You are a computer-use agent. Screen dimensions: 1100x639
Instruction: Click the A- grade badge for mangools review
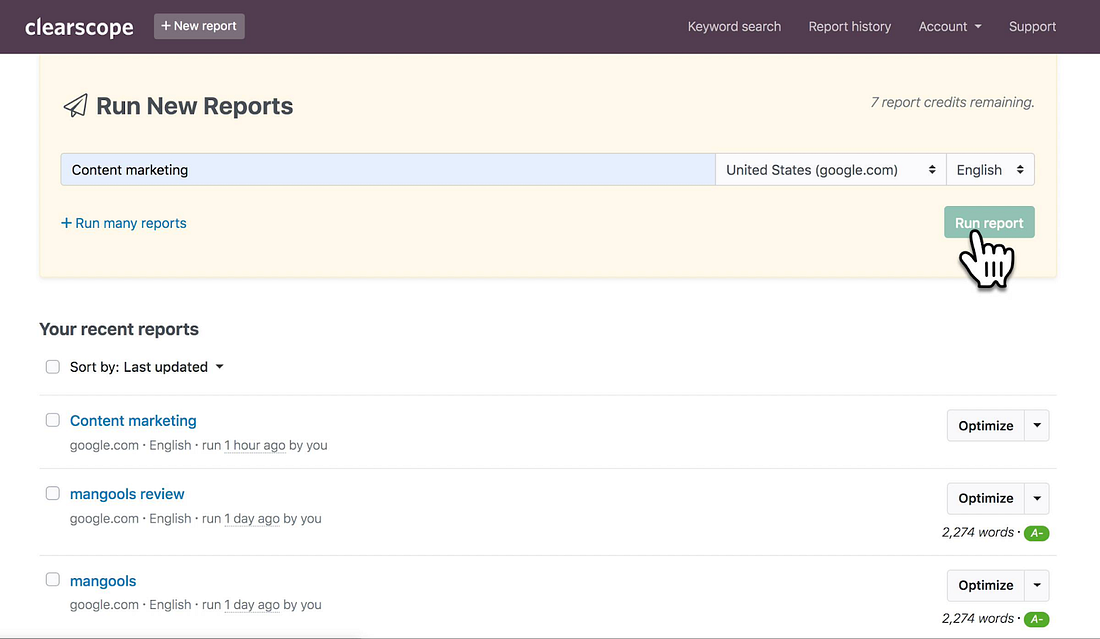(x=1036, y=533)
